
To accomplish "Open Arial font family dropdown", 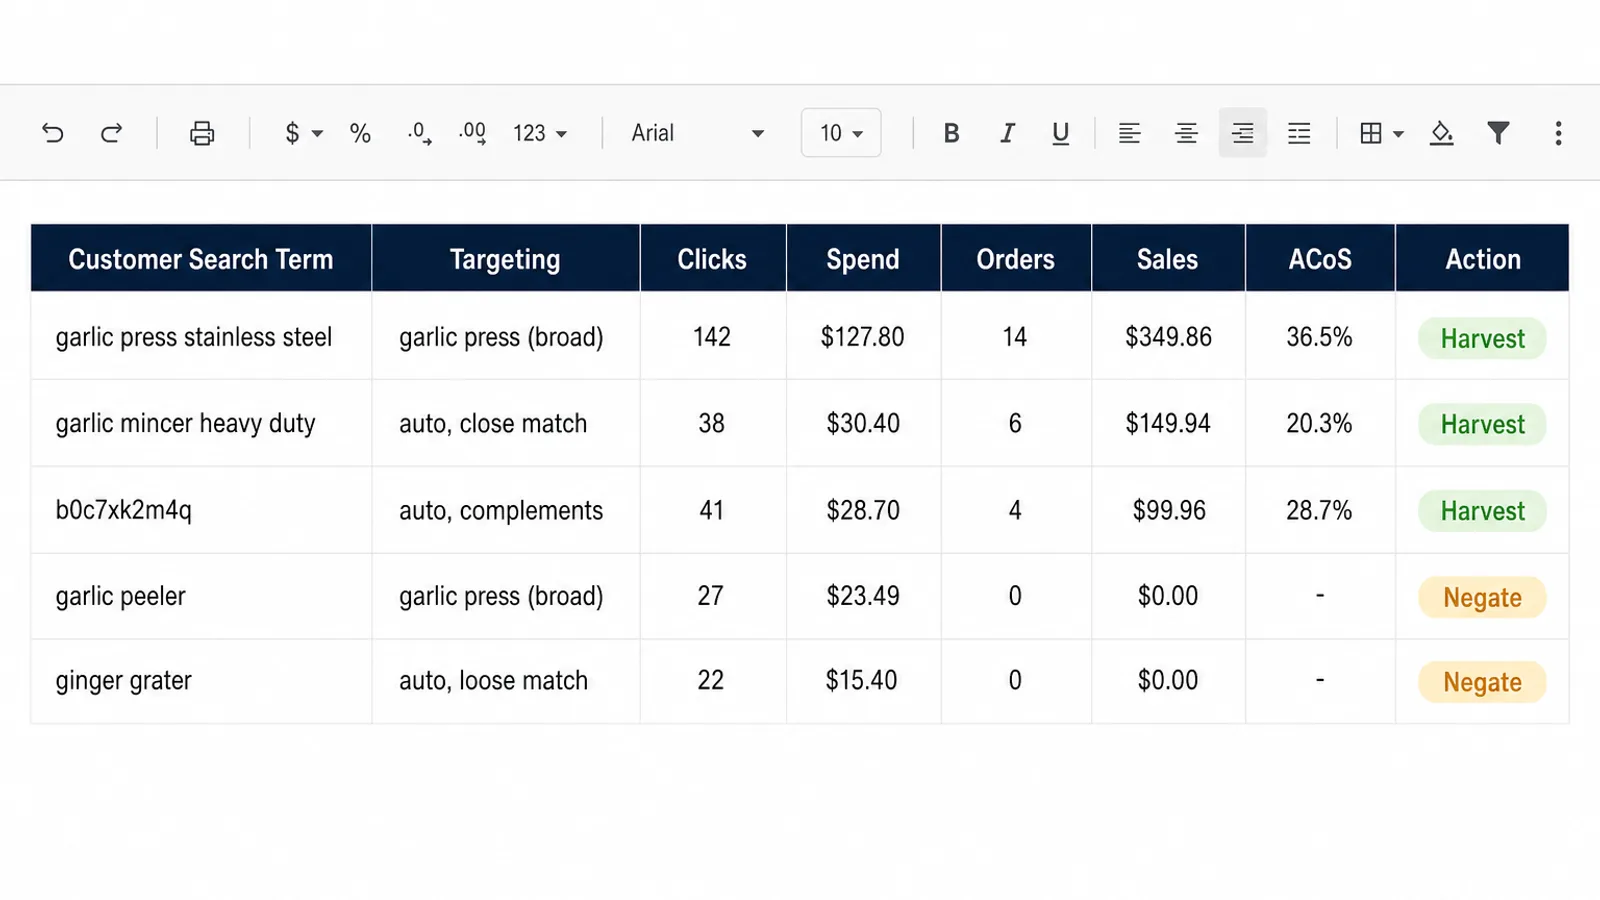I will pyautogui.click(x=698, y=133).
